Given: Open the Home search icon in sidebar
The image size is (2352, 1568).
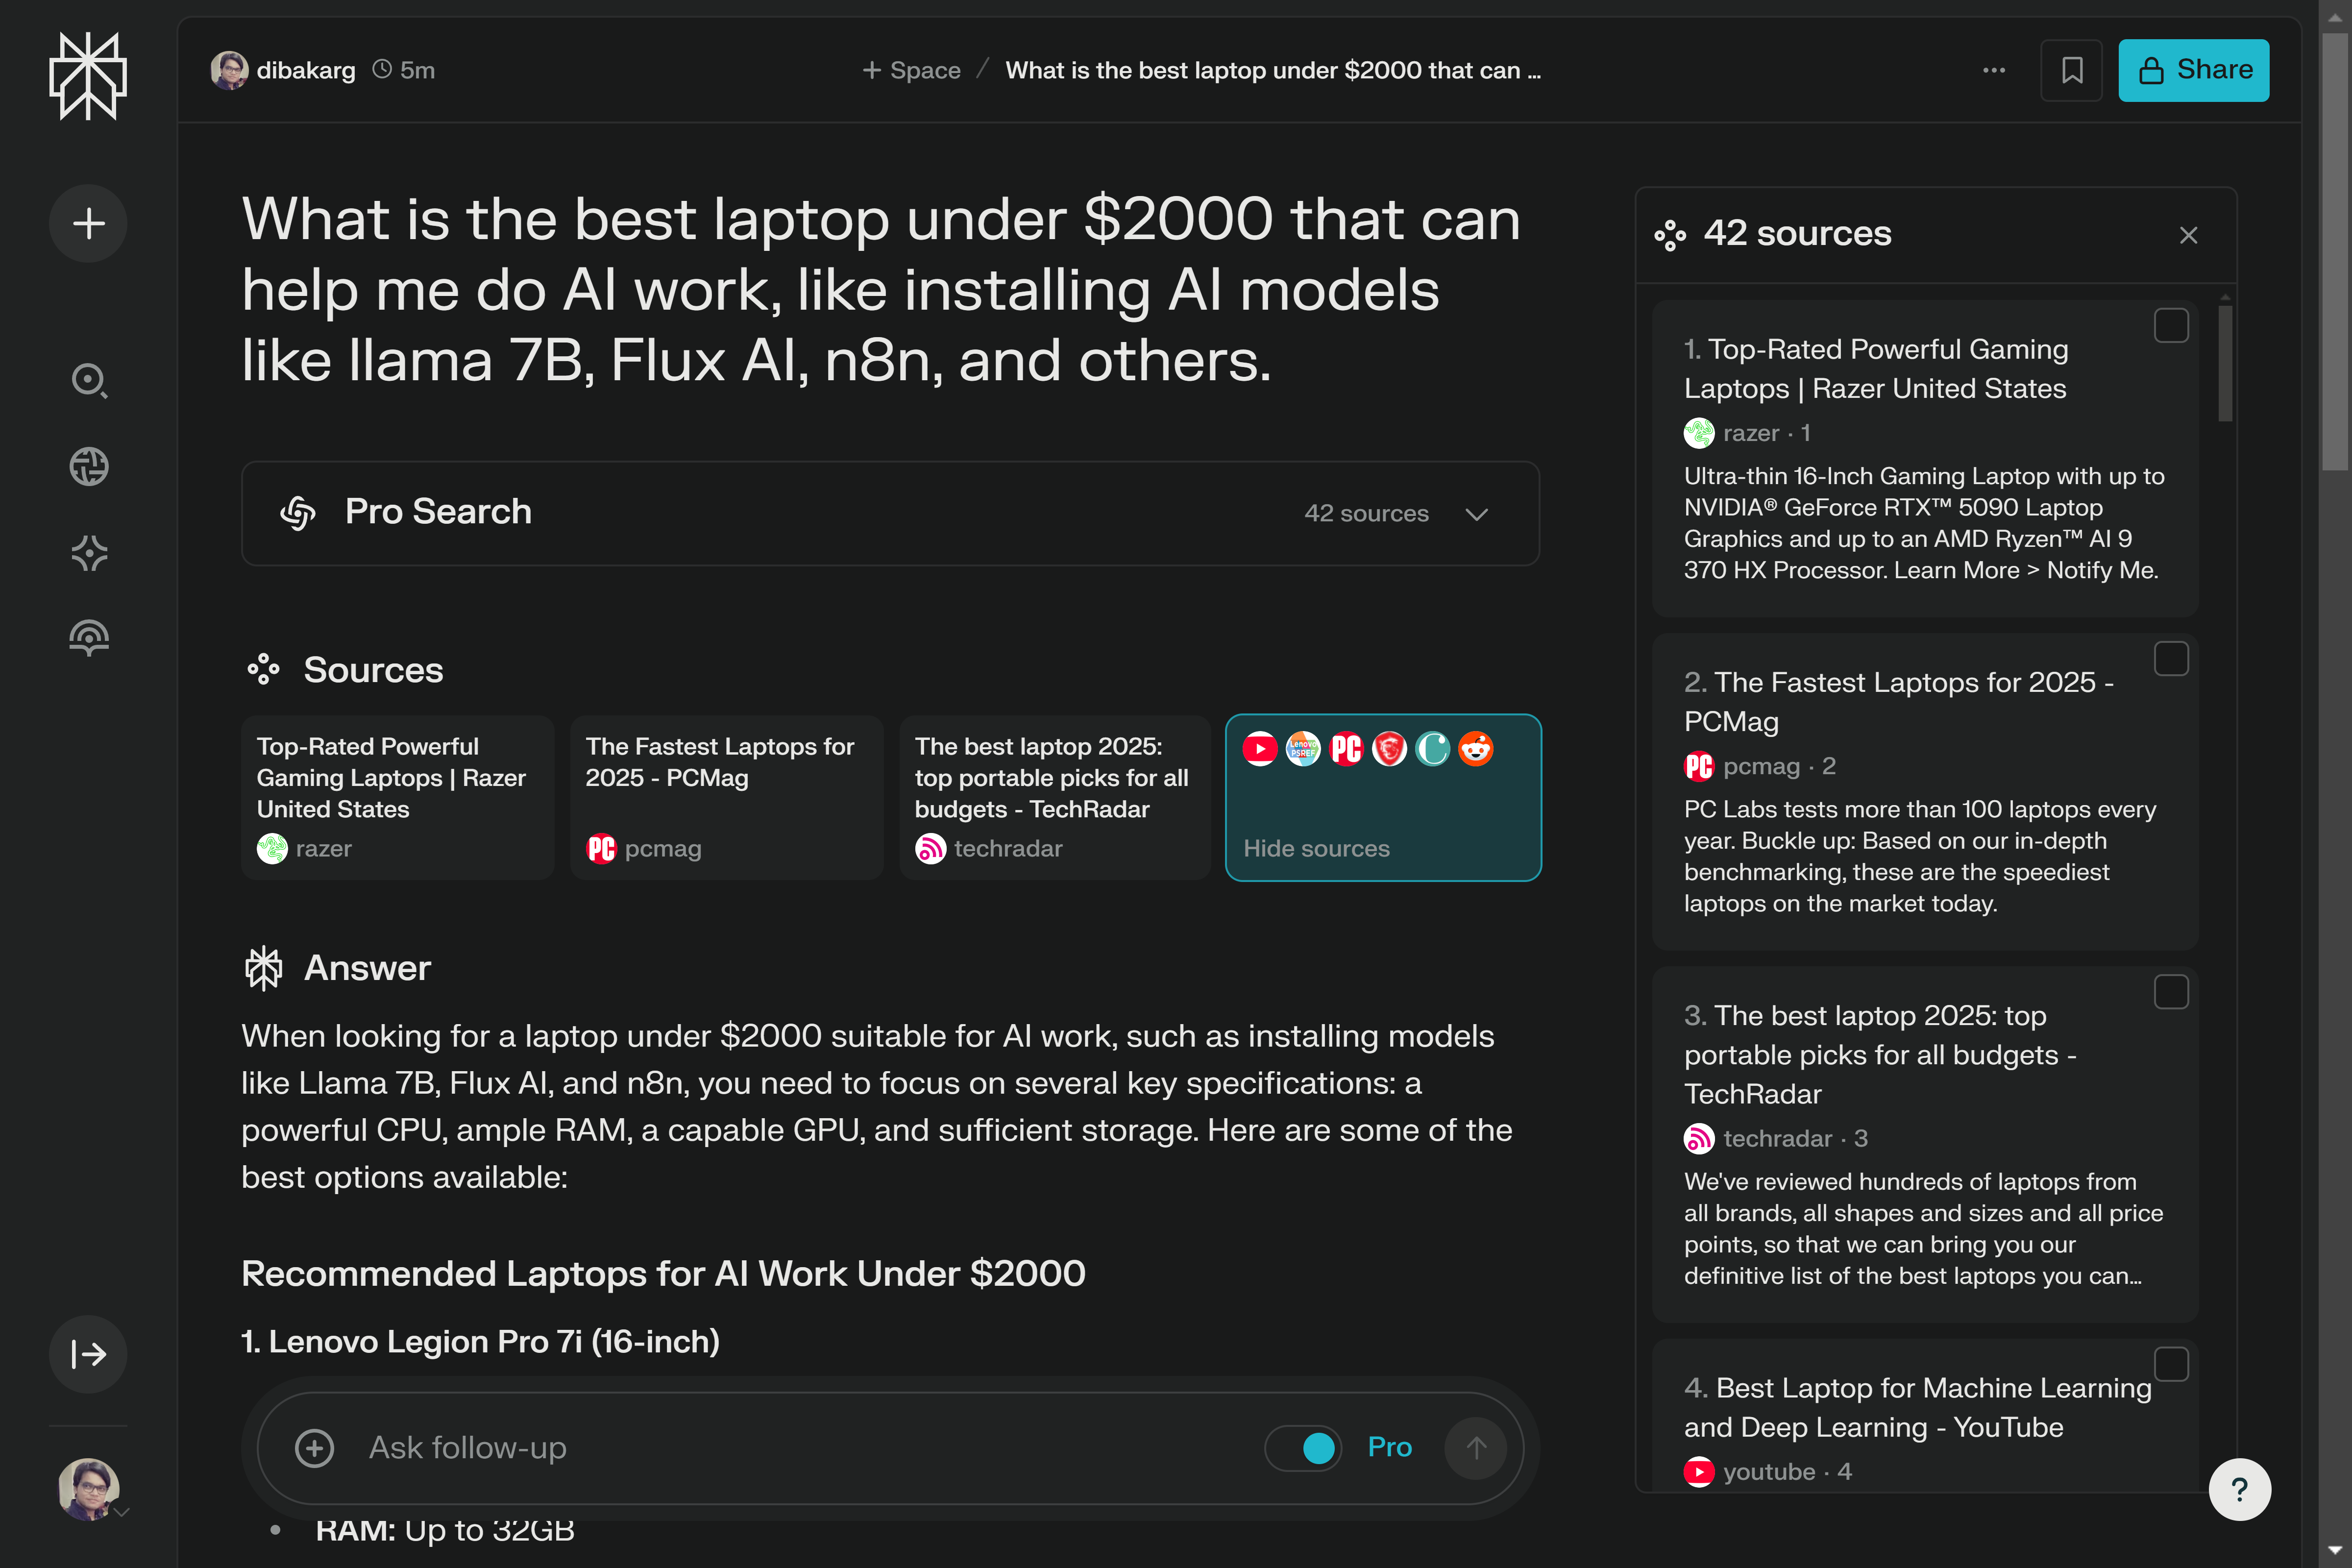Looking at the screenshot, I should tap(89, 380).
